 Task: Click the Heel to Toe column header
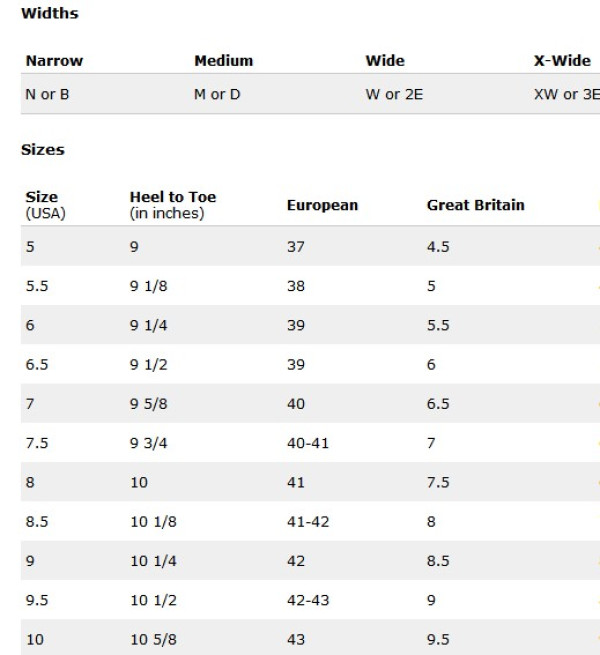173,205
